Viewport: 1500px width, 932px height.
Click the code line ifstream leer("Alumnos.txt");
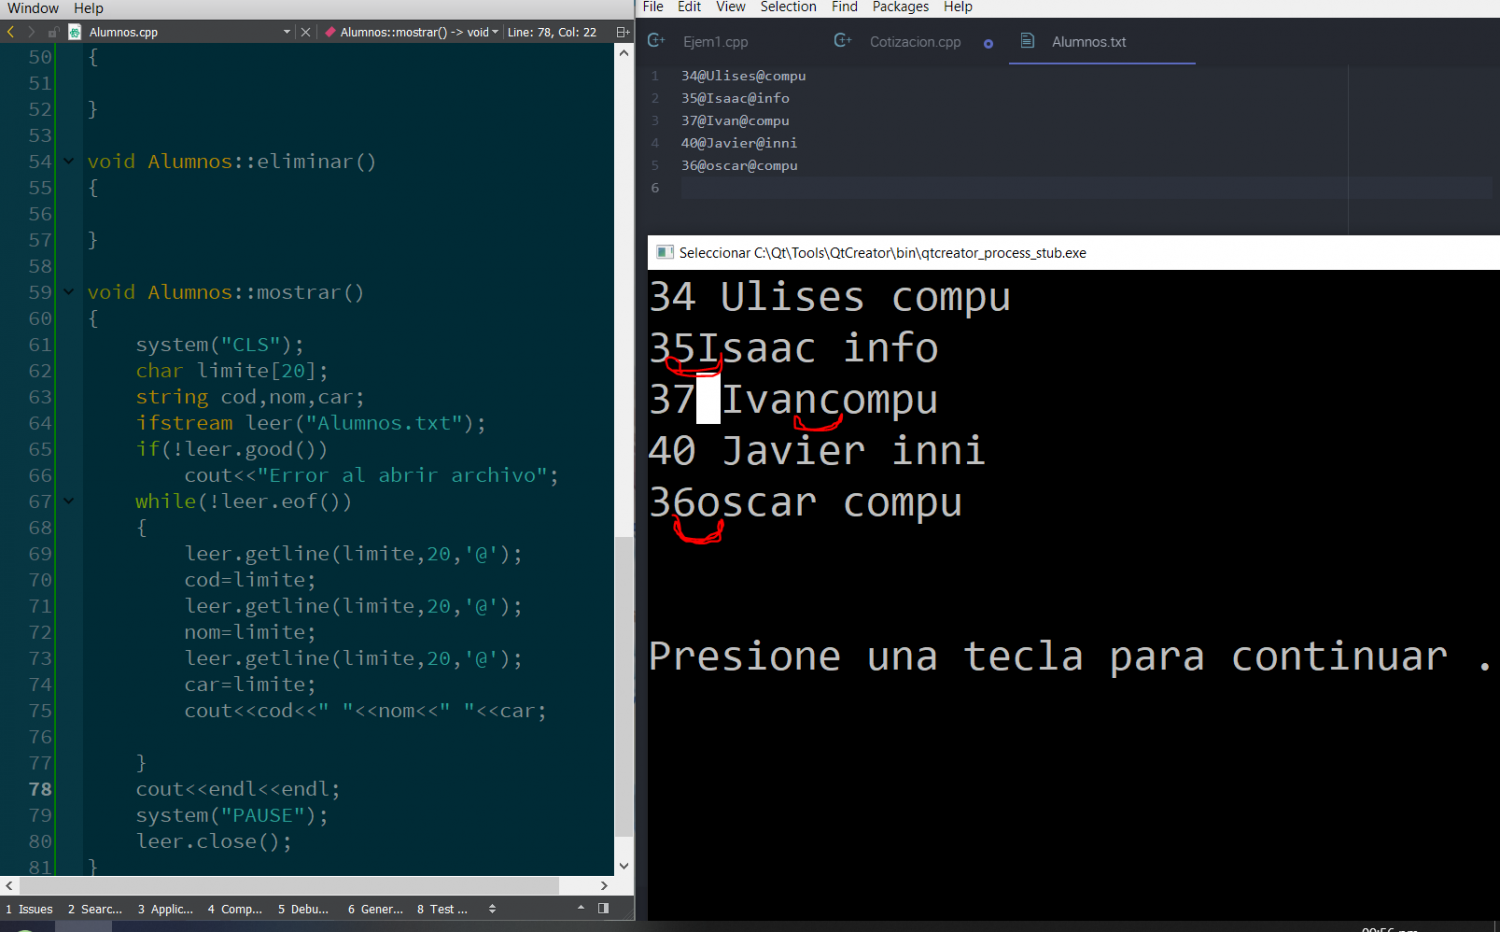coord(311,423)
